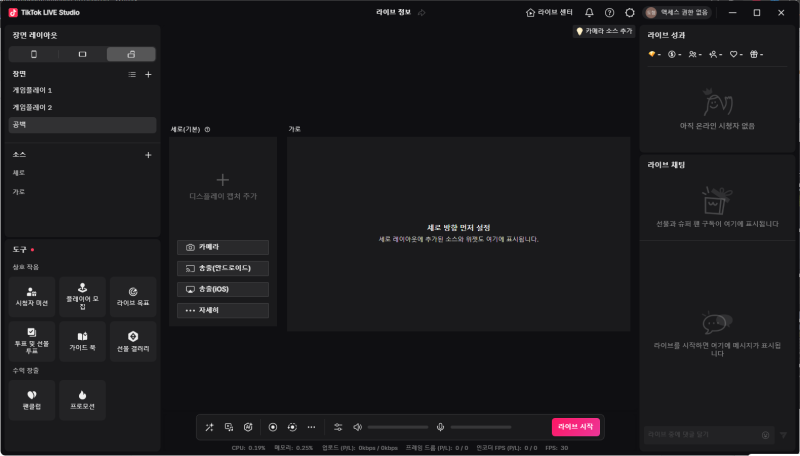Click the FPS: 30 status text
The height and width of the screenshot is (456, 800).
(557, 448)
